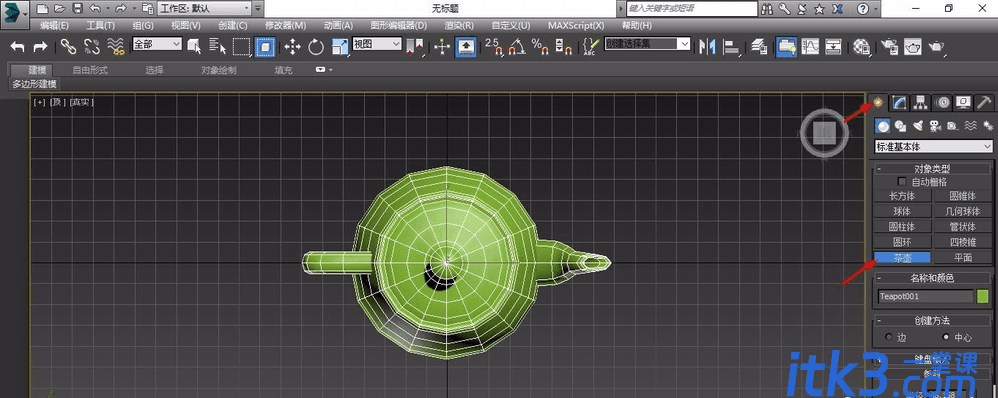Click the Rectangular Selection Region icon
The image size is (998, 398).
point(241,46)
